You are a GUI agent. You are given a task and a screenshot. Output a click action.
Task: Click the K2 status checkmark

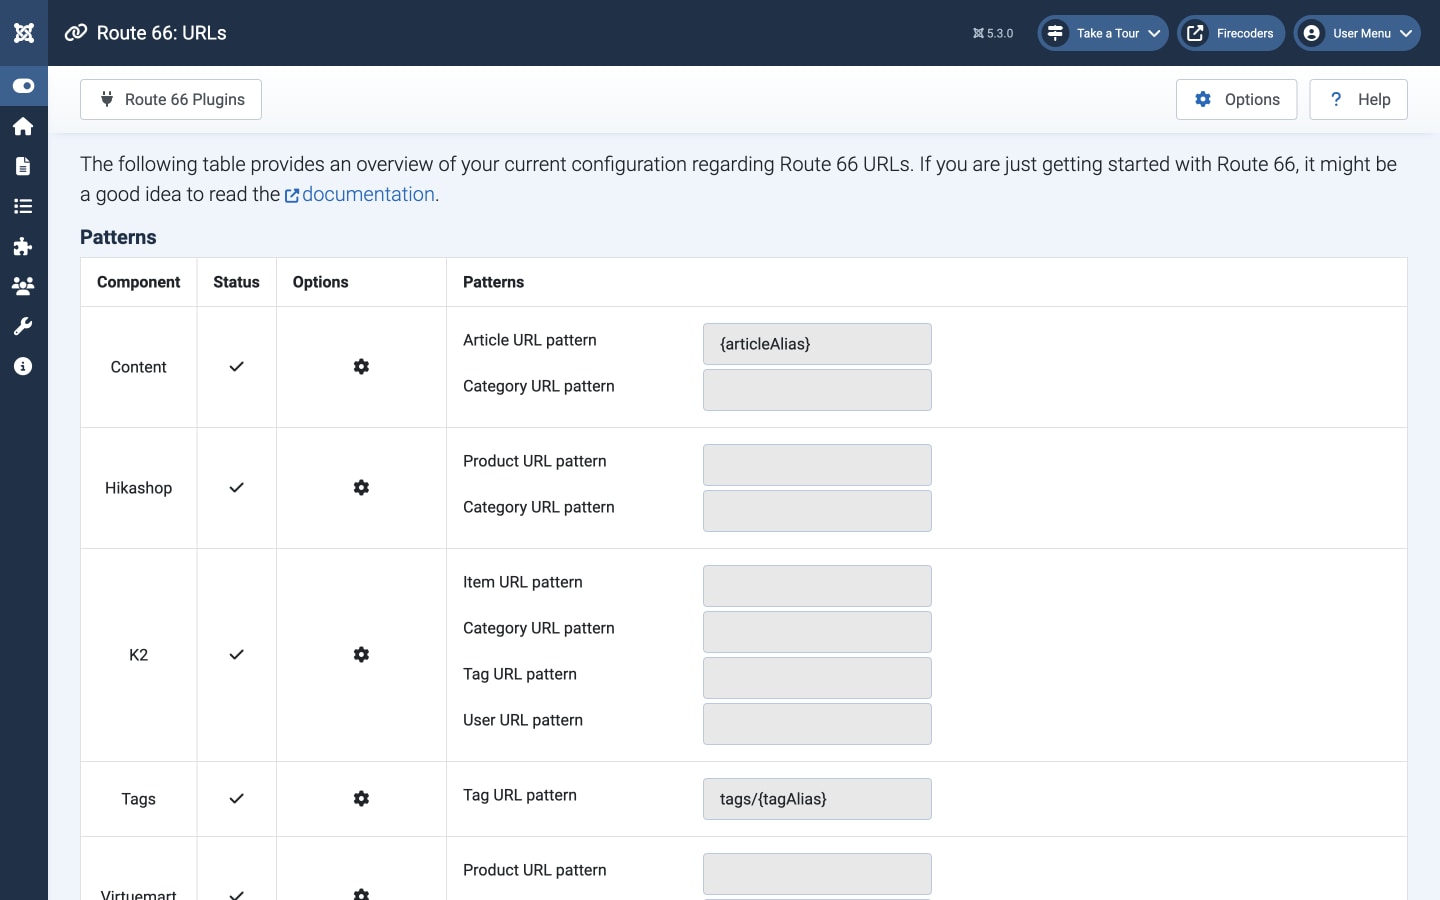pyautogui.click(x=236, y=655)
